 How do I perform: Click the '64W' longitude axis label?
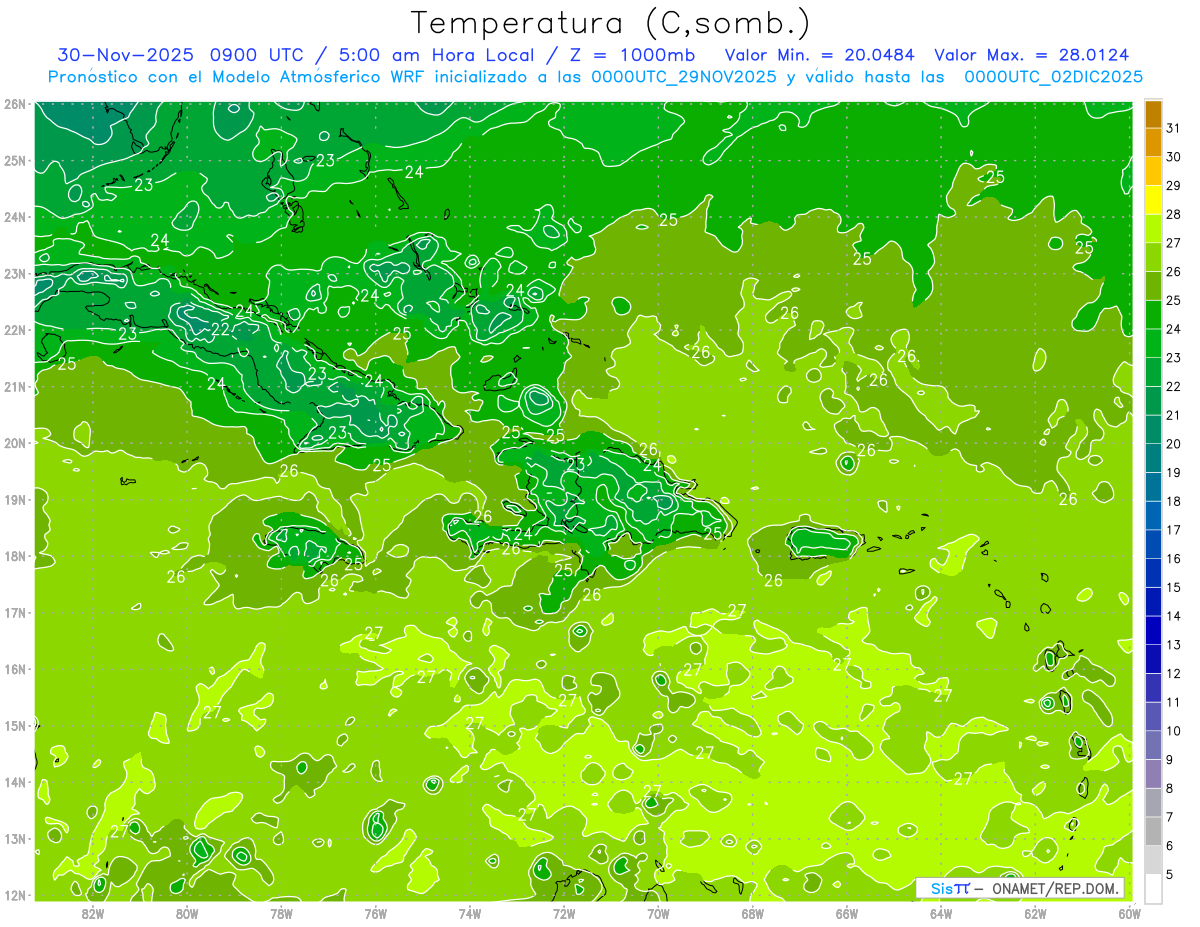coord(941,913)
